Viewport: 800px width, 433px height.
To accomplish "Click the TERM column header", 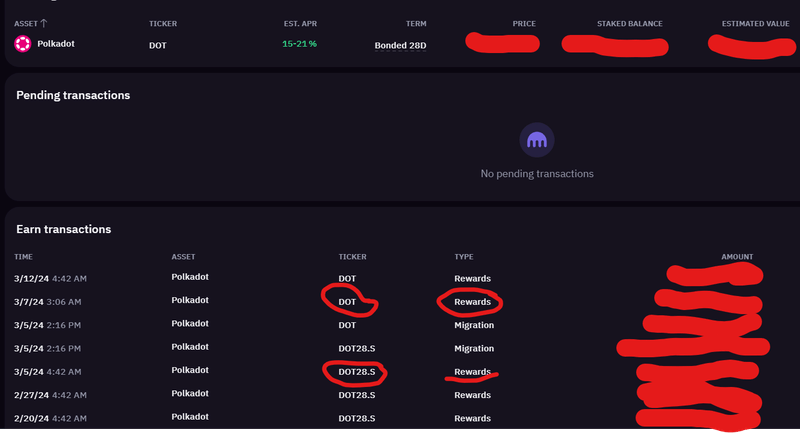I will tap(416, 23).
